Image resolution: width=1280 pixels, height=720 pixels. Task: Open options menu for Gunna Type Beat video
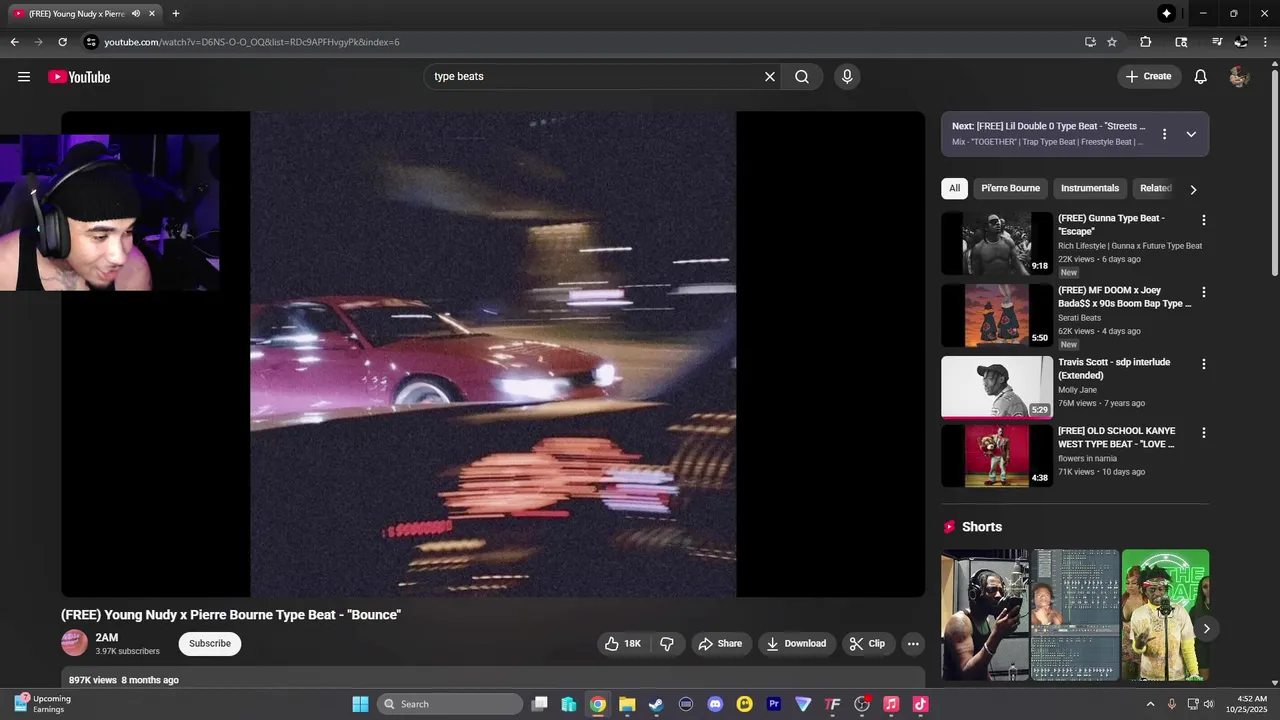click(1204, 220)
